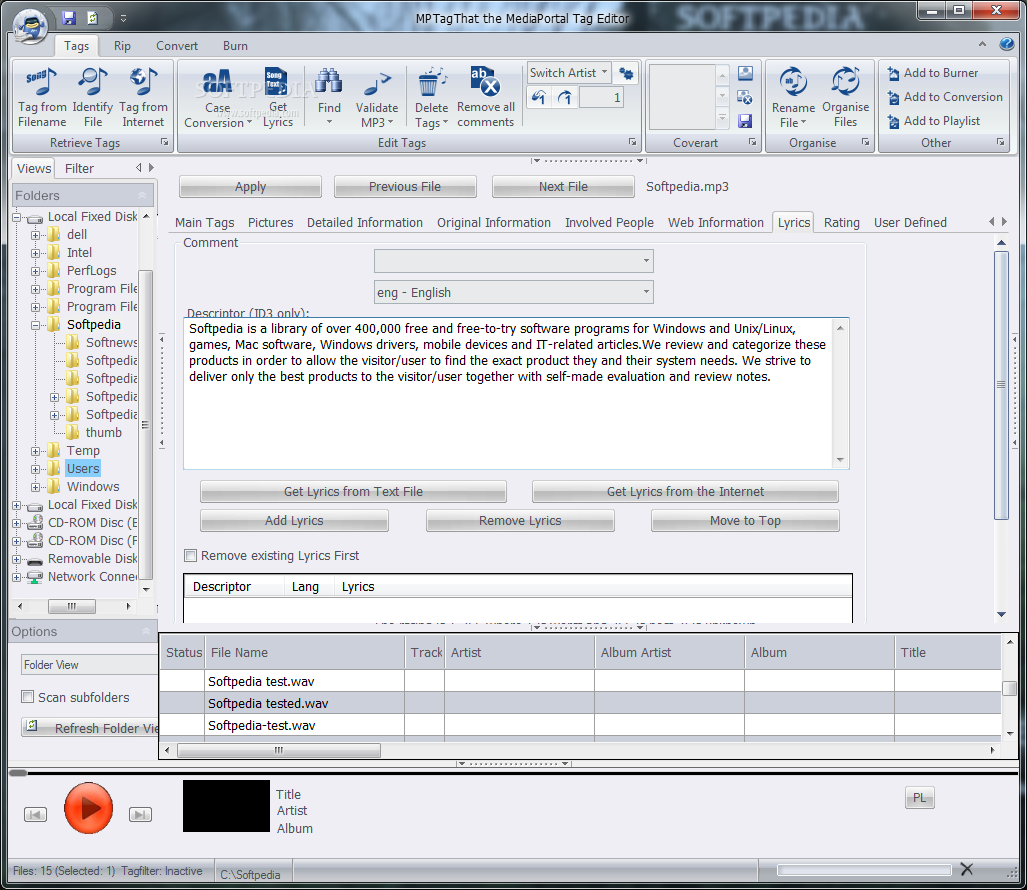Screen dimensions: 1027x890
Task: Open the Retrieve Tags group dialog launcher
Action: pyautogui.click(x=164, y=142)
